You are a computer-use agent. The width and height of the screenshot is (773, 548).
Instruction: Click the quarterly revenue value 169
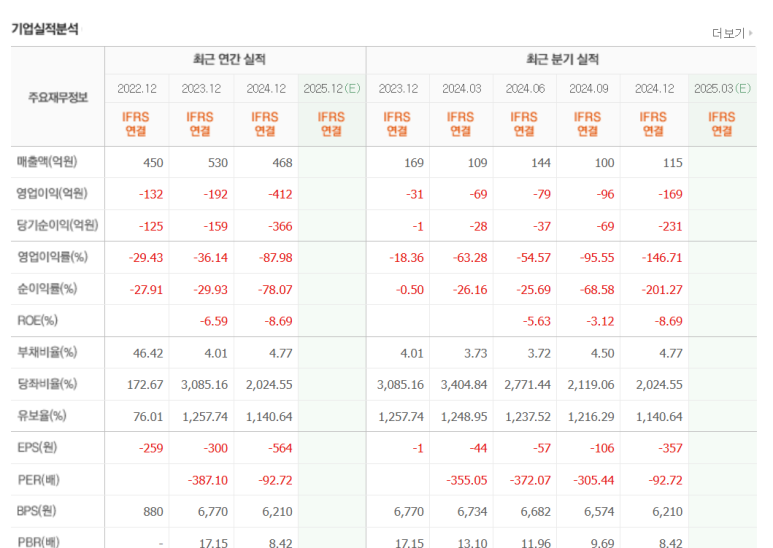pyautogui.click(x=414, y=163)
